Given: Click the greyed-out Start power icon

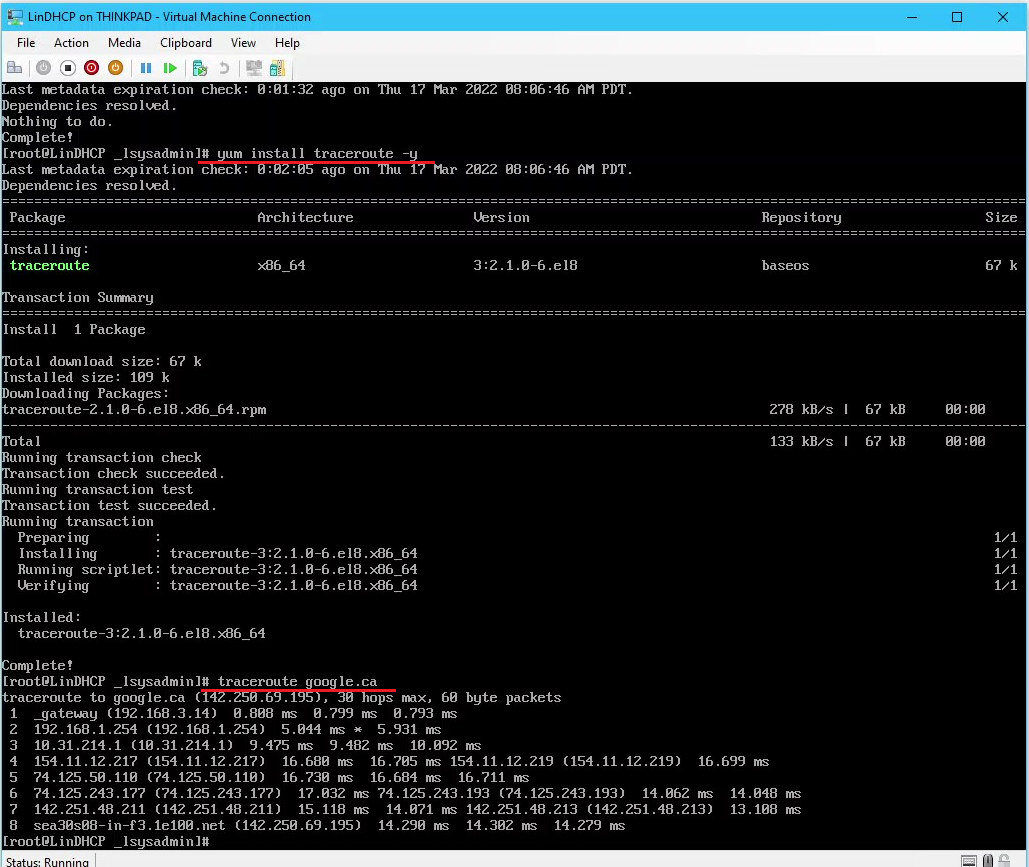Looking at the screenshot, I should pos(43,68).
